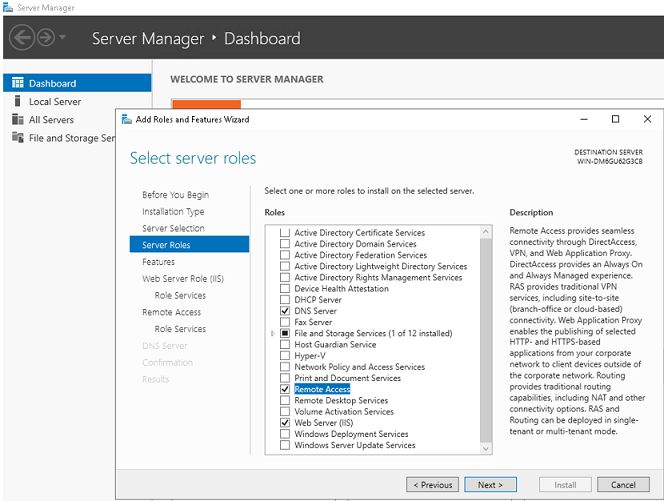Select the Remote Access role label
Viewport: 664px width, 501px height.
pyautogui.click(x=322, y=389)
